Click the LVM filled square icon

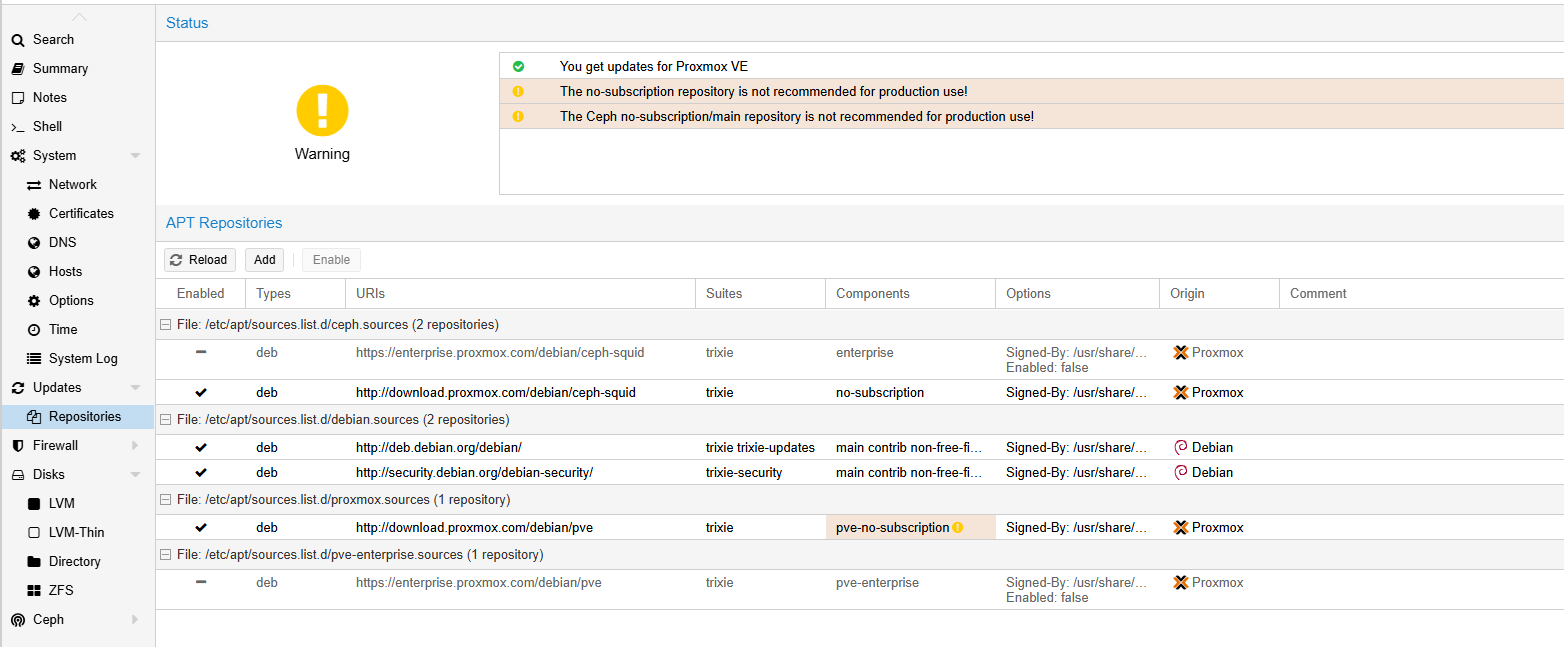point(34,504)
